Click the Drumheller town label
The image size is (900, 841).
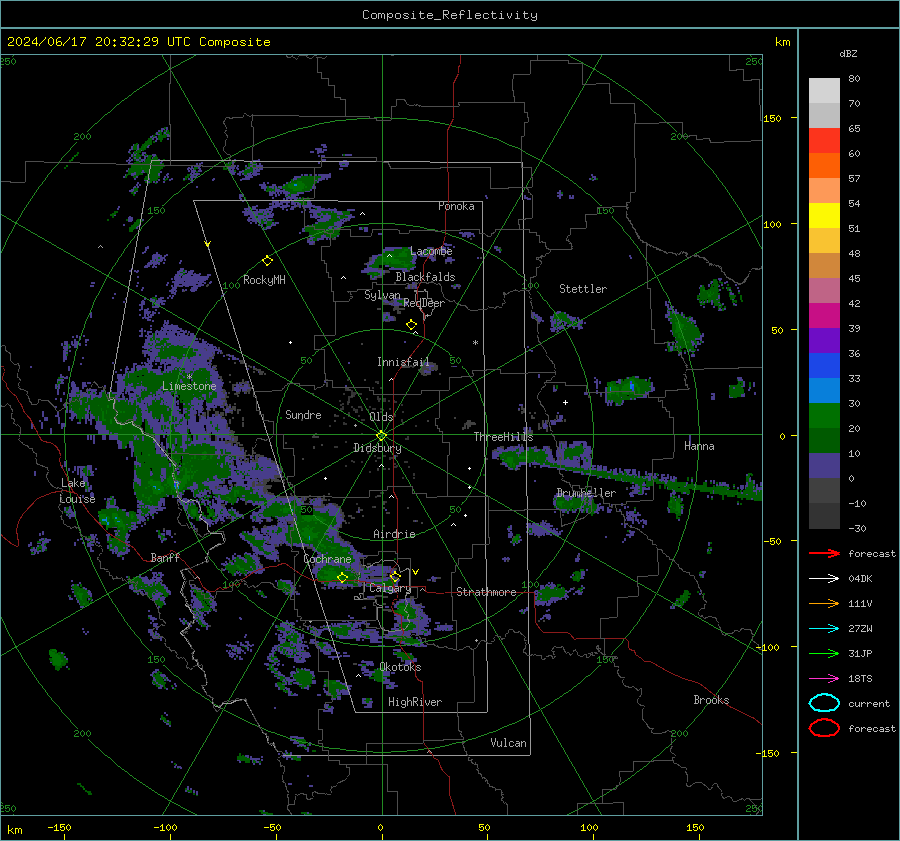point(586,493)
